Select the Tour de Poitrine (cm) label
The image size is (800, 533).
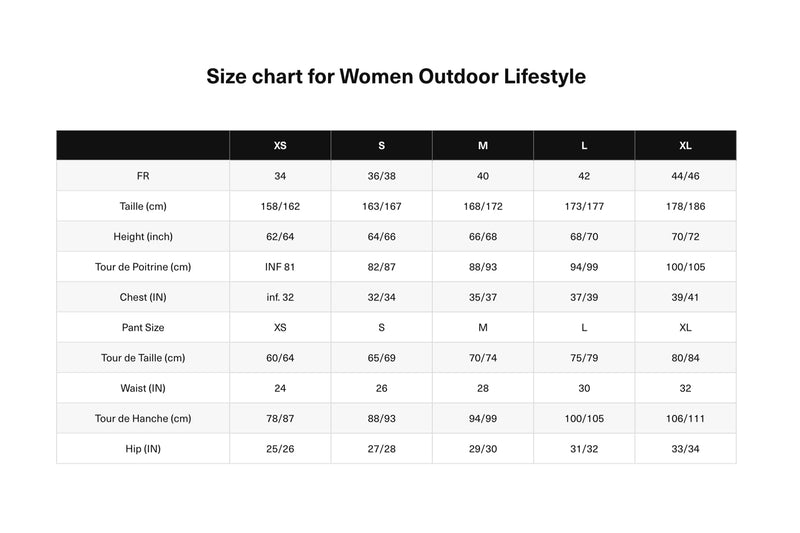point(143,267)
